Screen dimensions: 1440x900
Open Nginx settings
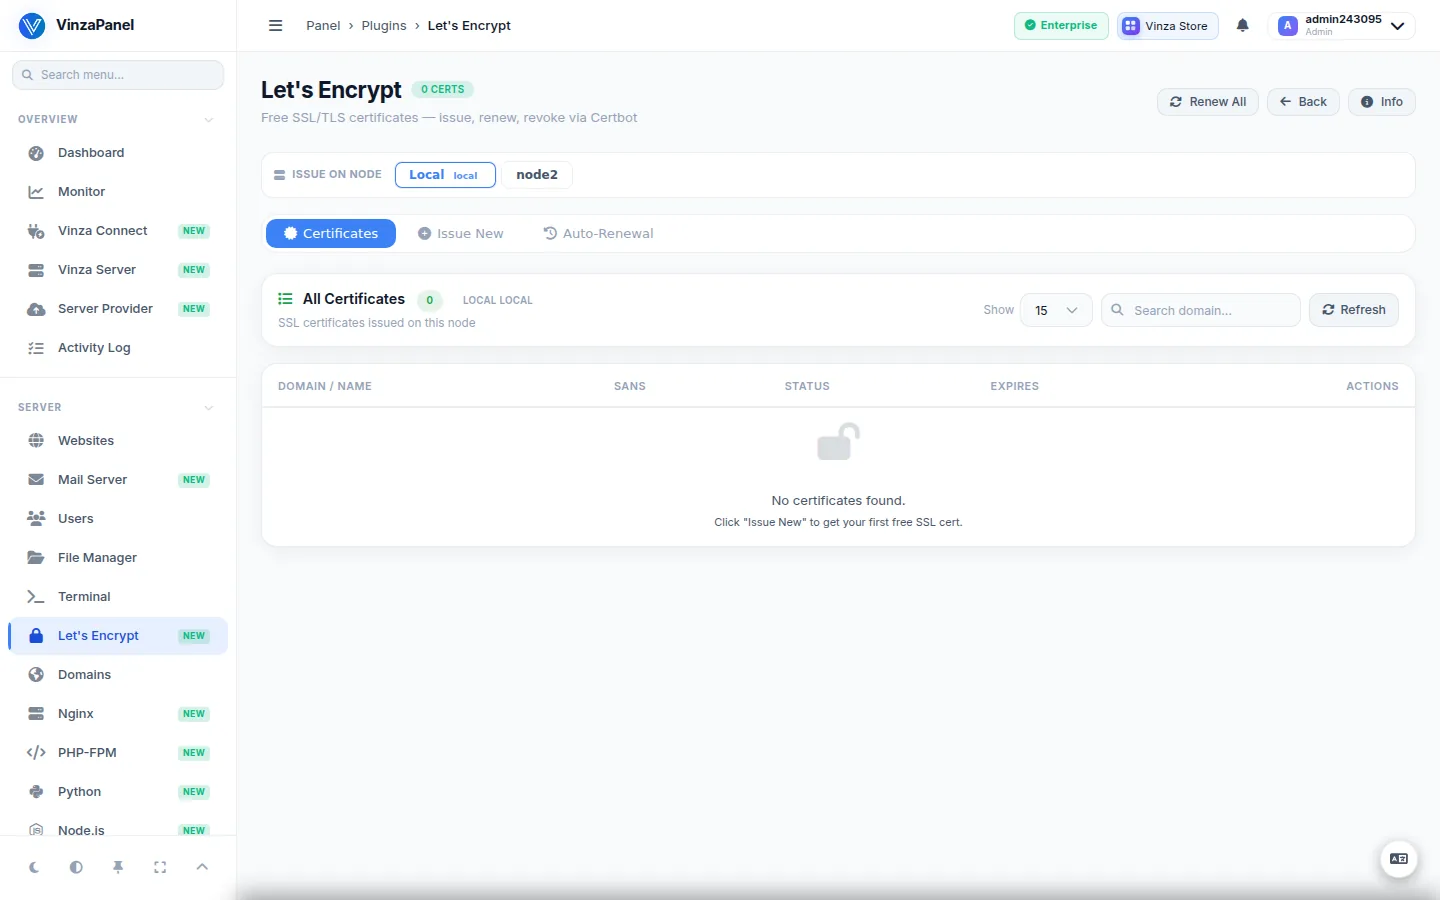point(118,714)
